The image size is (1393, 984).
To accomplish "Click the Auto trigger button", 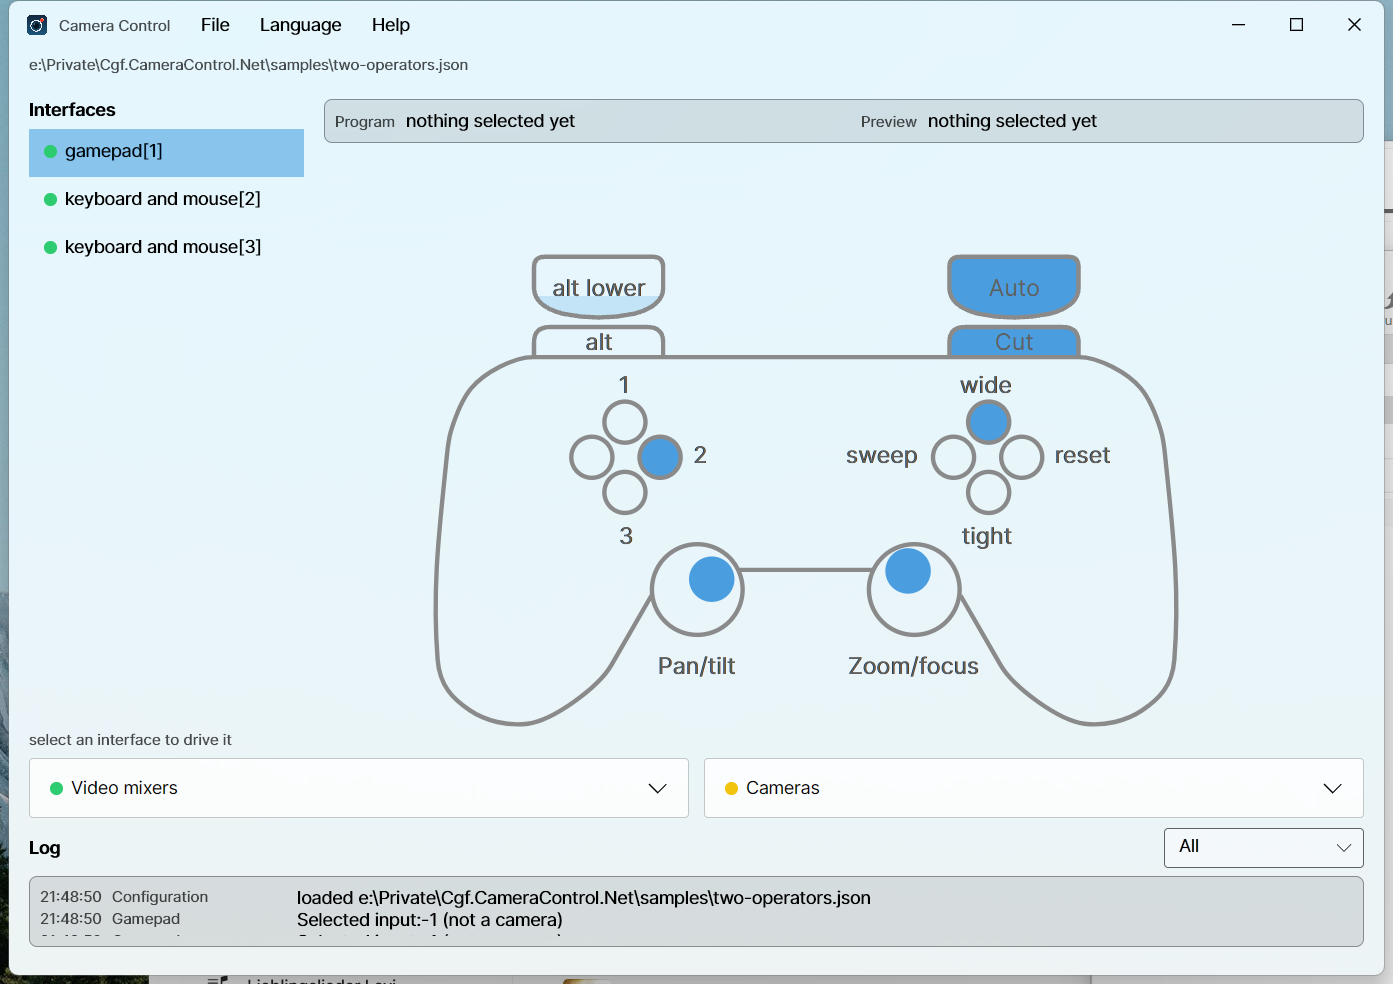I will (x=1014, y=287).
